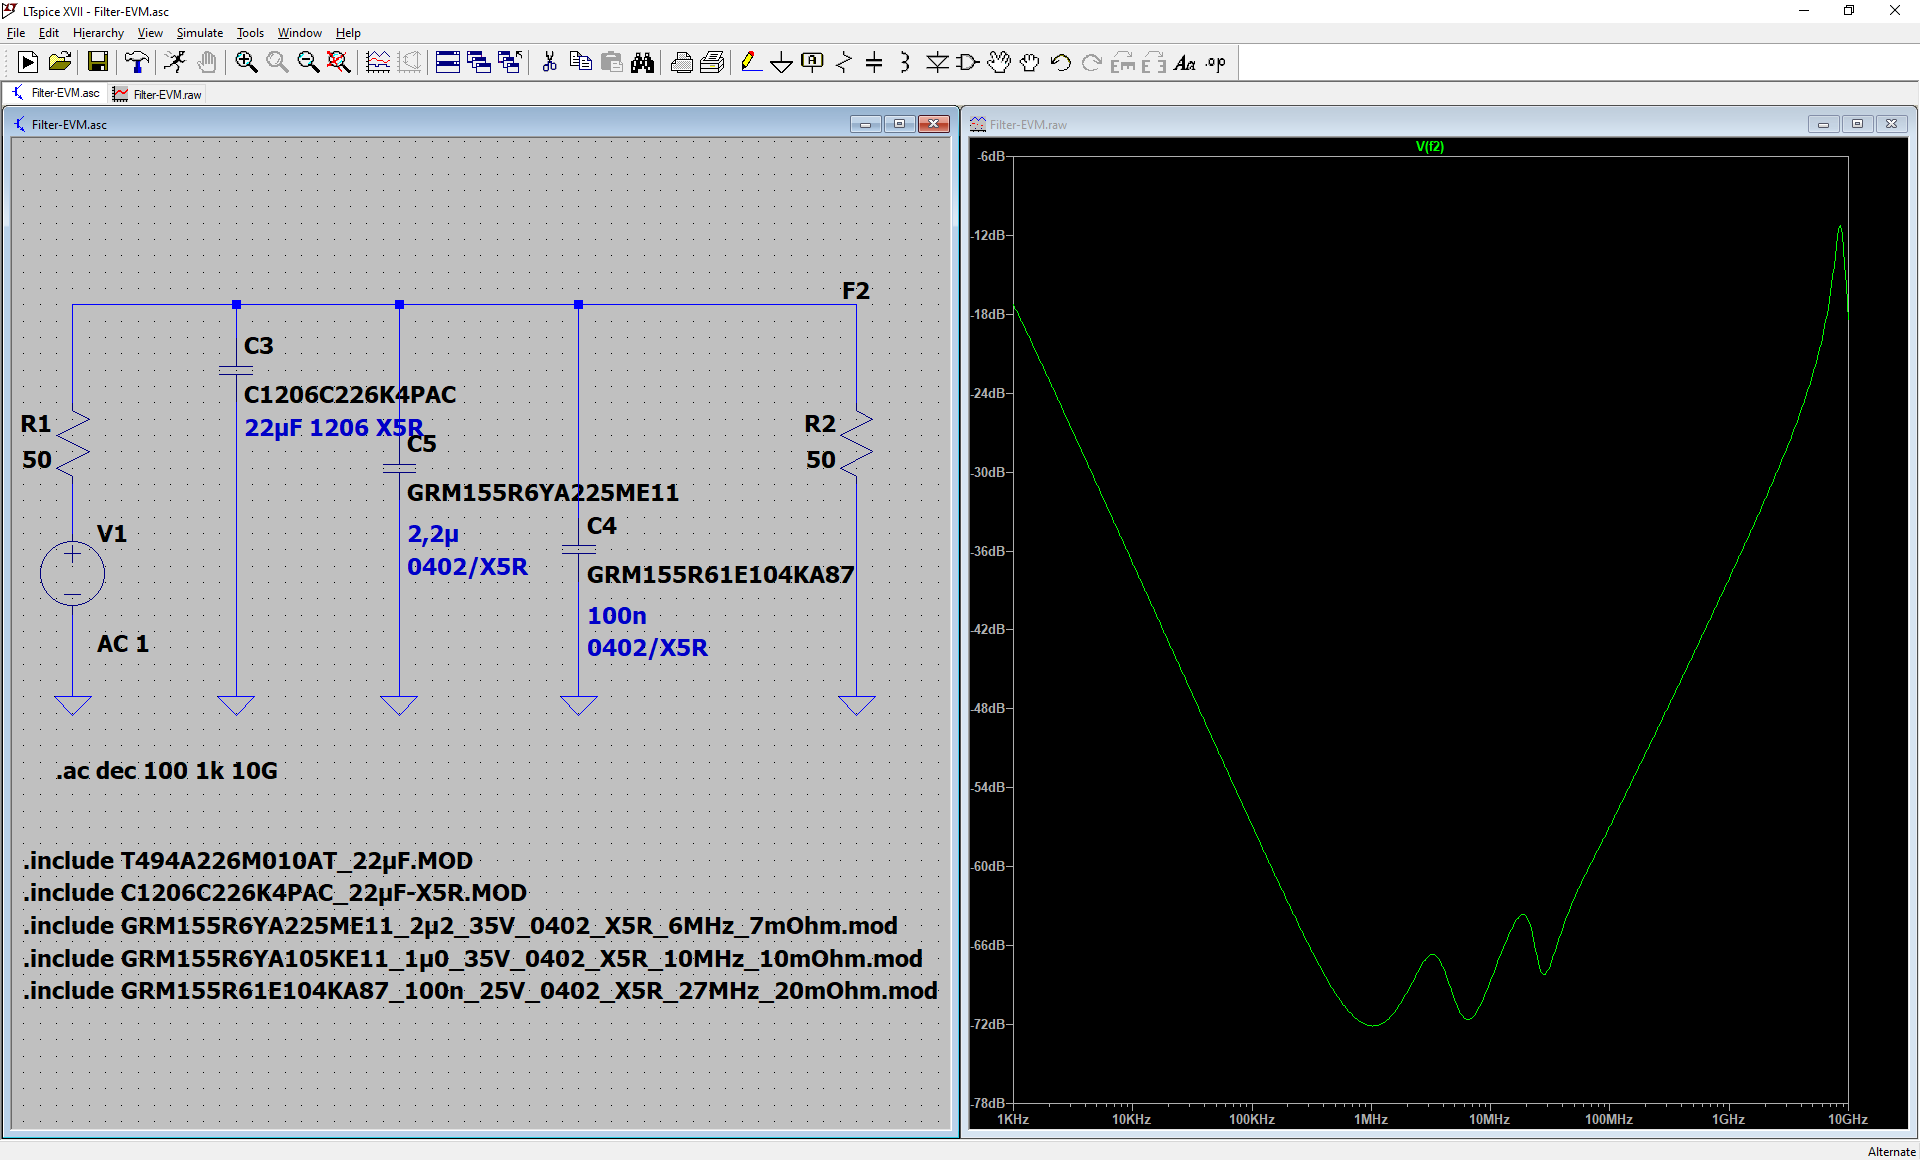The image size is (1920, 1160).
Task: Click the Rotate component icon
Action: click(x=1123, y=63)
